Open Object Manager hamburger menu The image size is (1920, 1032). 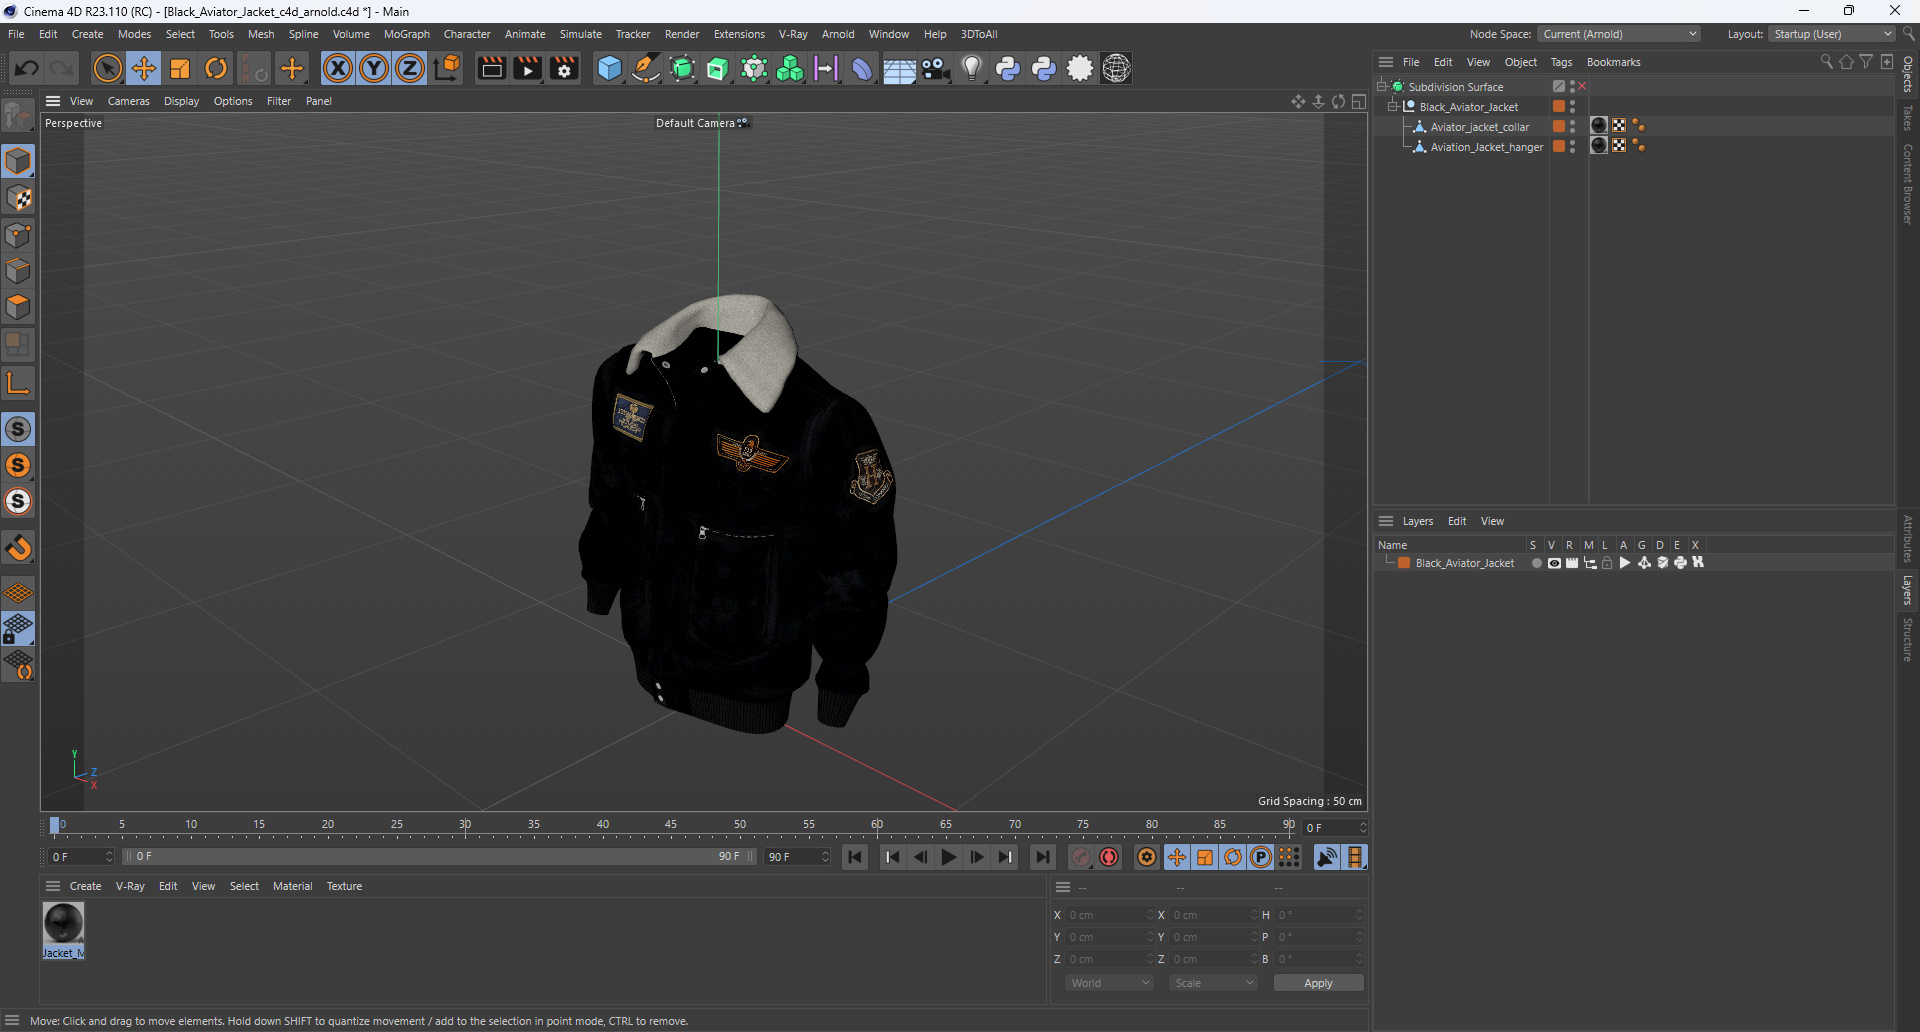coord(1386,62)
